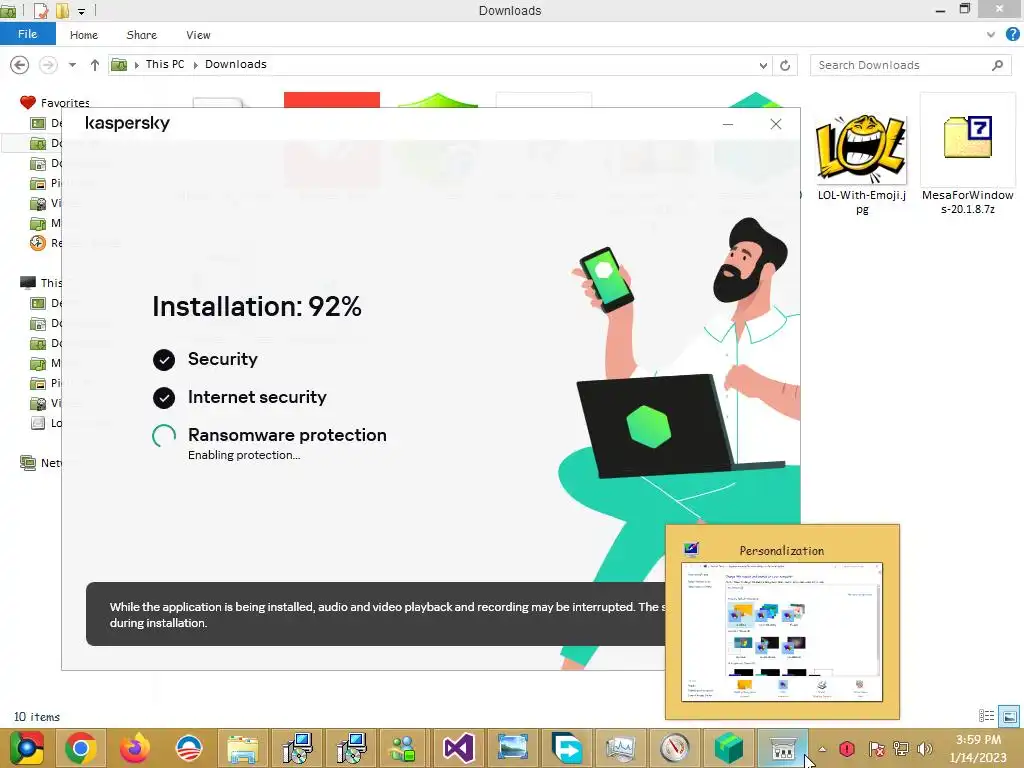Click the Ransomware protection progress spinner
The image size is (1024, 768).
coord(164,436)
